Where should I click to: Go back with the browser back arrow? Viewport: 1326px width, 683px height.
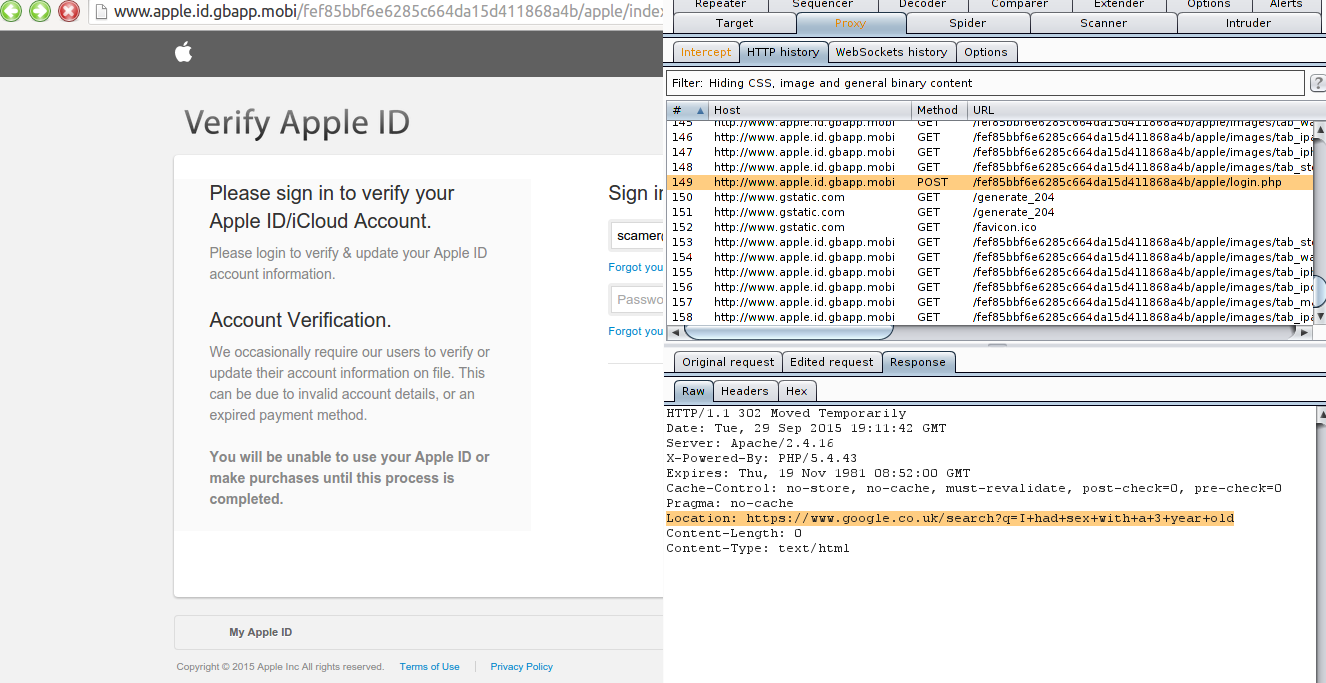click(13, 12)
